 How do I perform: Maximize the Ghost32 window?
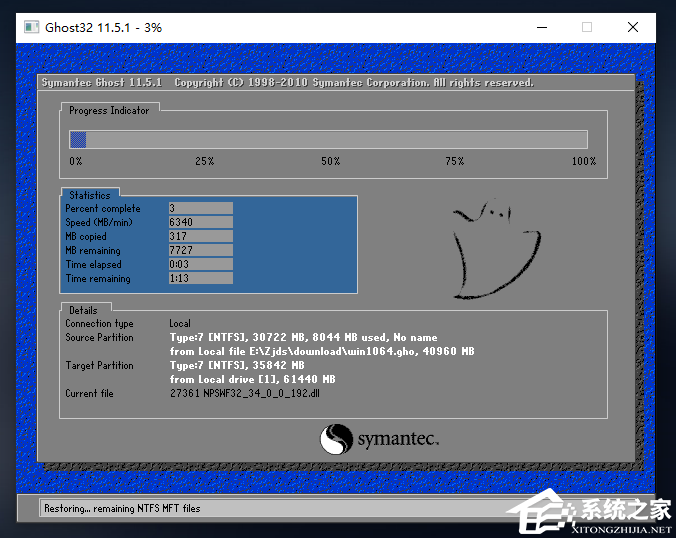tap(587, 27)
